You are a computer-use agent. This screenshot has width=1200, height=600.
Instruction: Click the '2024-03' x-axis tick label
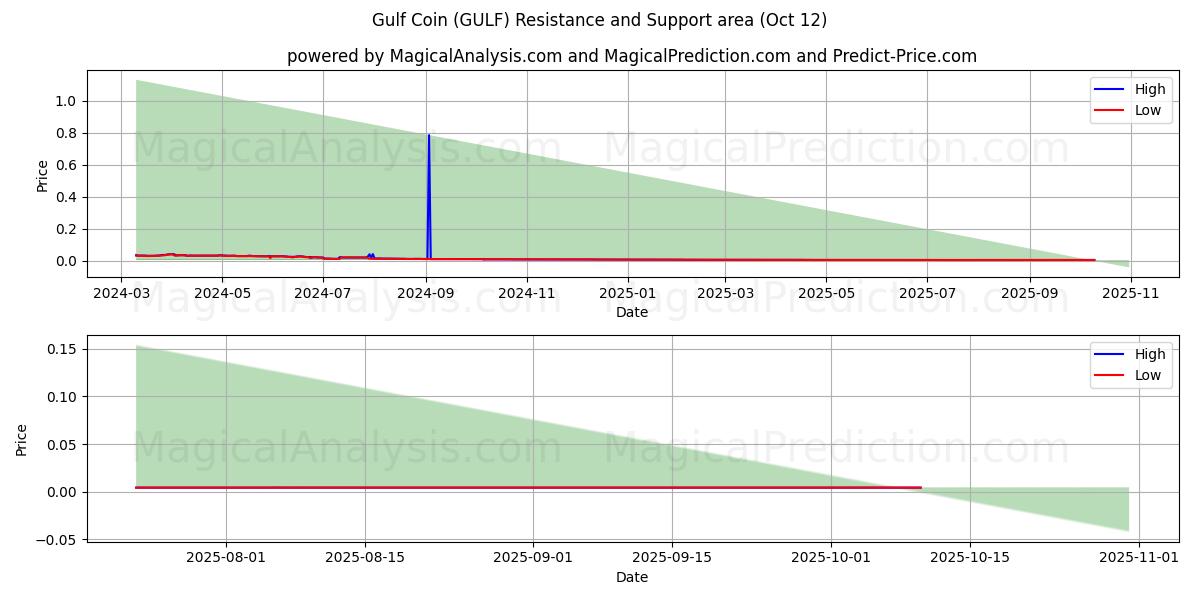[x=121, y=293]
